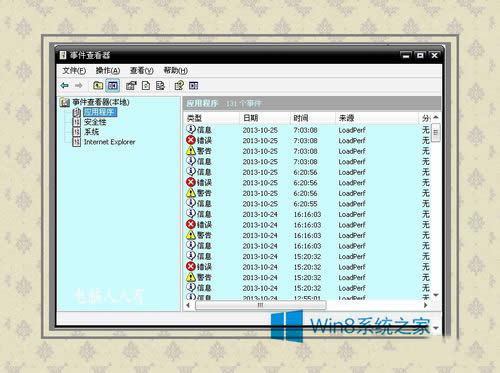Go forward with the right arrow toolbar icon
The image size is (500, 373).
pos(79,86)
